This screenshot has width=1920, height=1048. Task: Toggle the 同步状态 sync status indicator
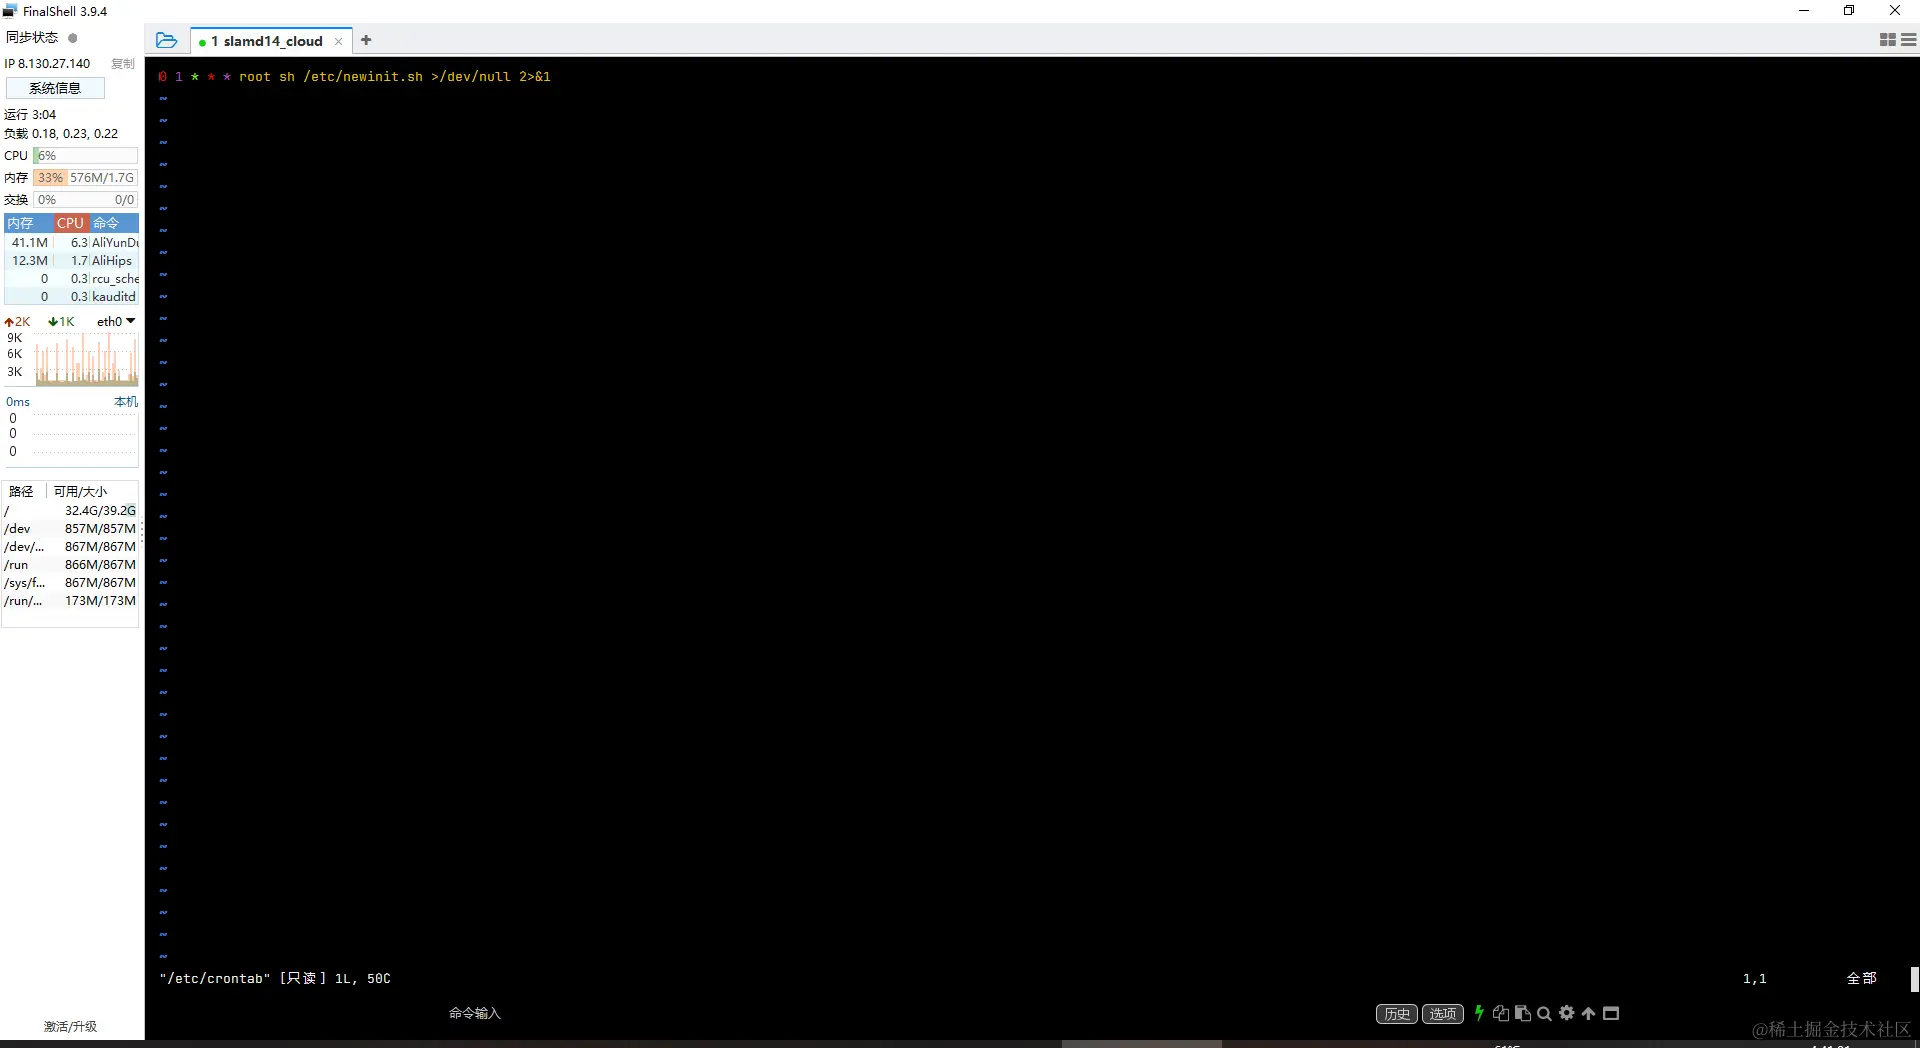[x=72, y=37]
